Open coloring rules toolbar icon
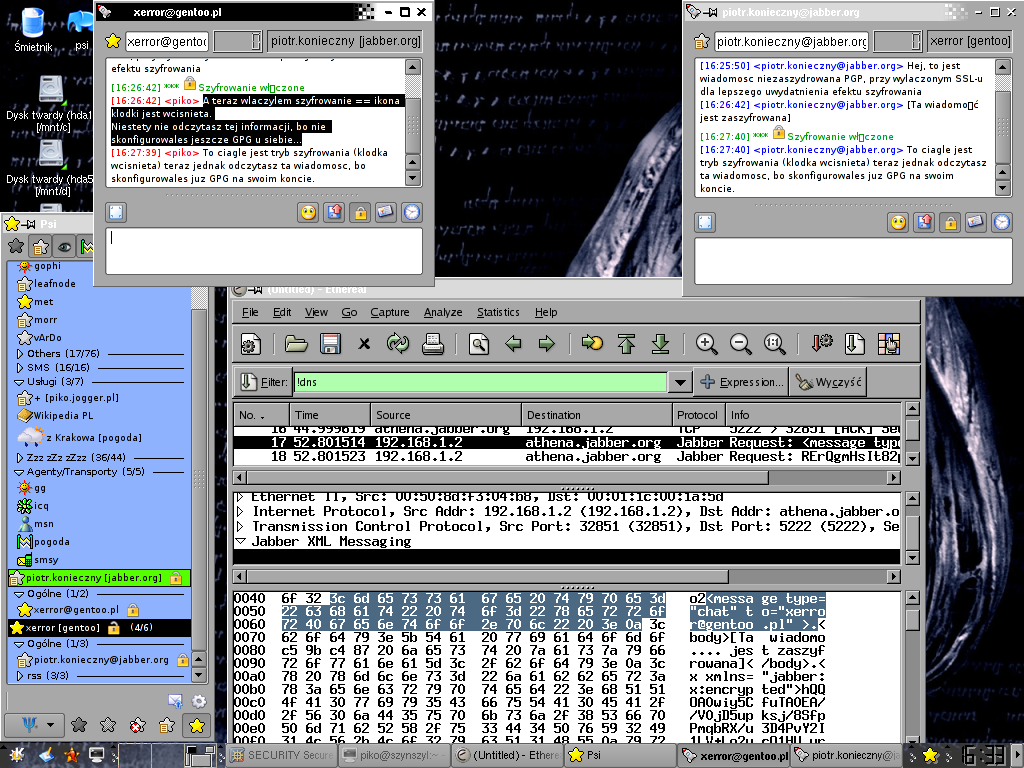 click(x=889, y=344)
